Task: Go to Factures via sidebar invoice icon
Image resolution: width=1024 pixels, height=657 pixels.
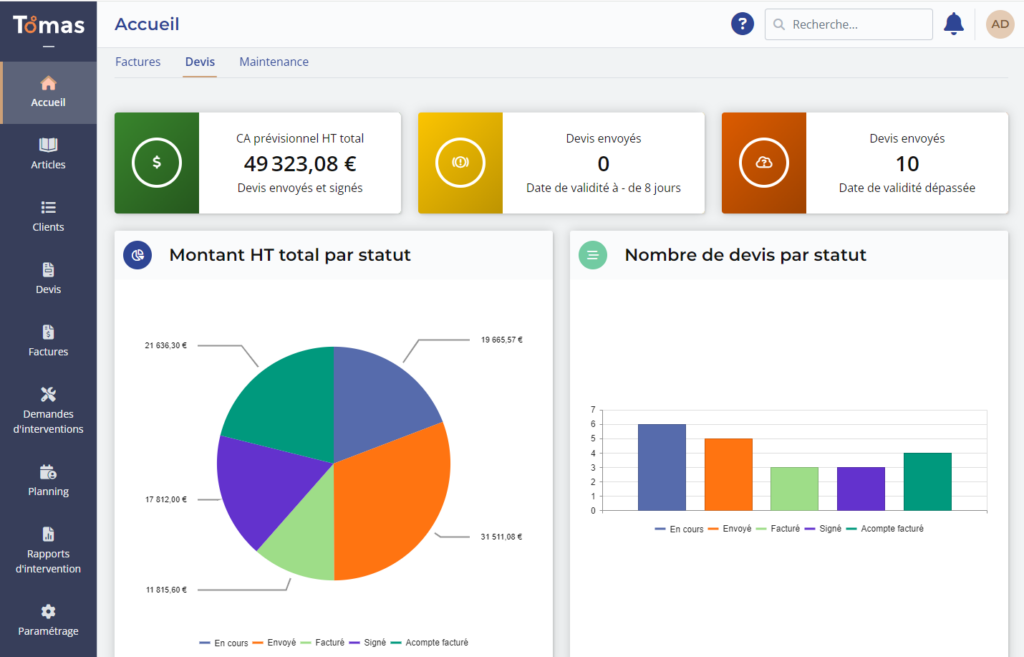Action: 48,332
